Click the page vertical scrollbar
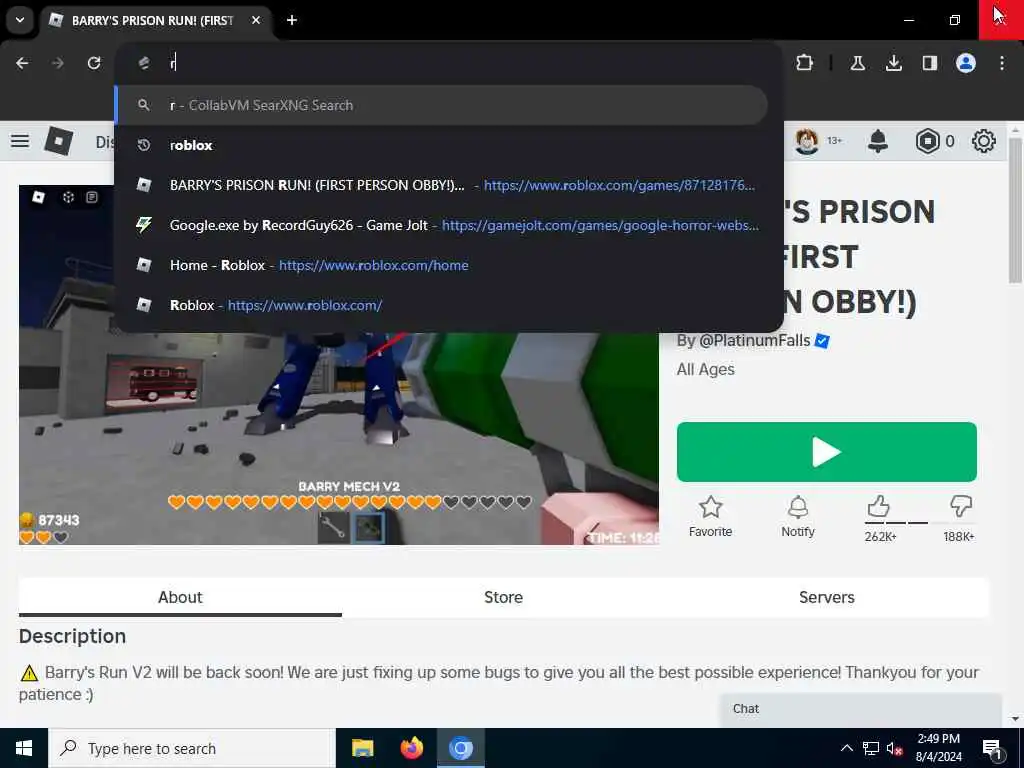Image resolution: width=1024 pixels, height=768 pixels. coord(1015,209)
